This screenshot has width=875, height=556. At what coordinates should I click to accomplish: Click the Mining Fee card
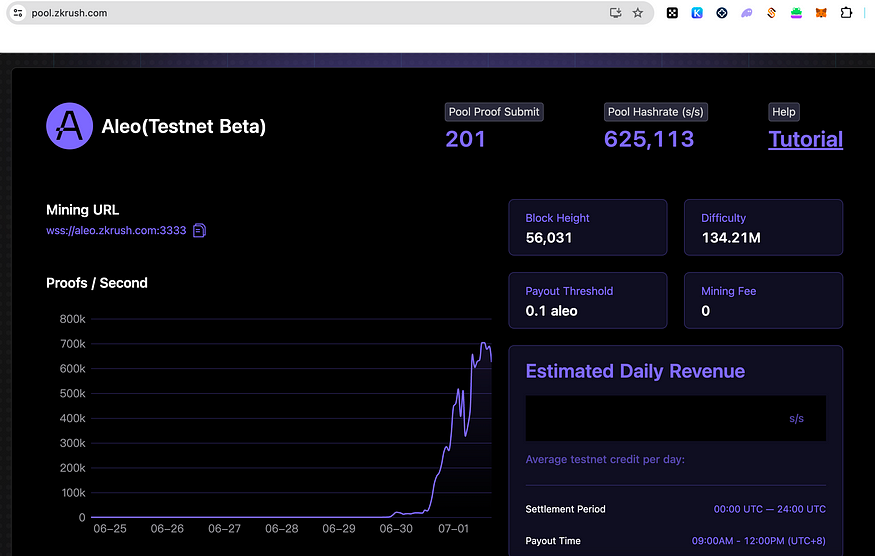(x=763, y=300)
